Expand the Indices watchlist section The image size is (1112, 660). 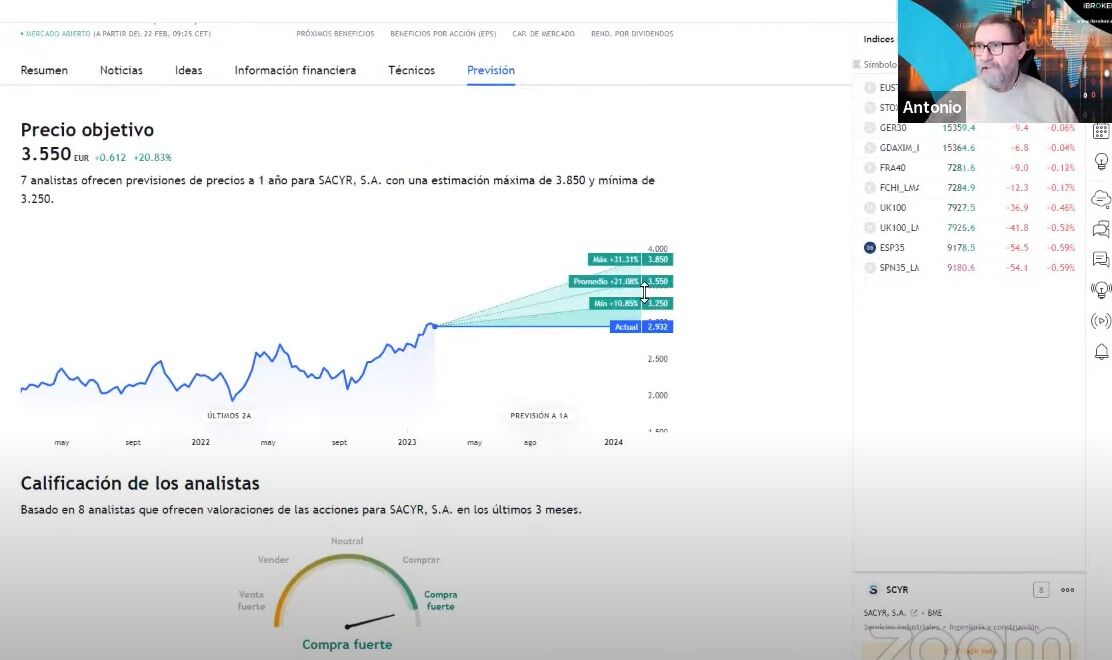878,39
